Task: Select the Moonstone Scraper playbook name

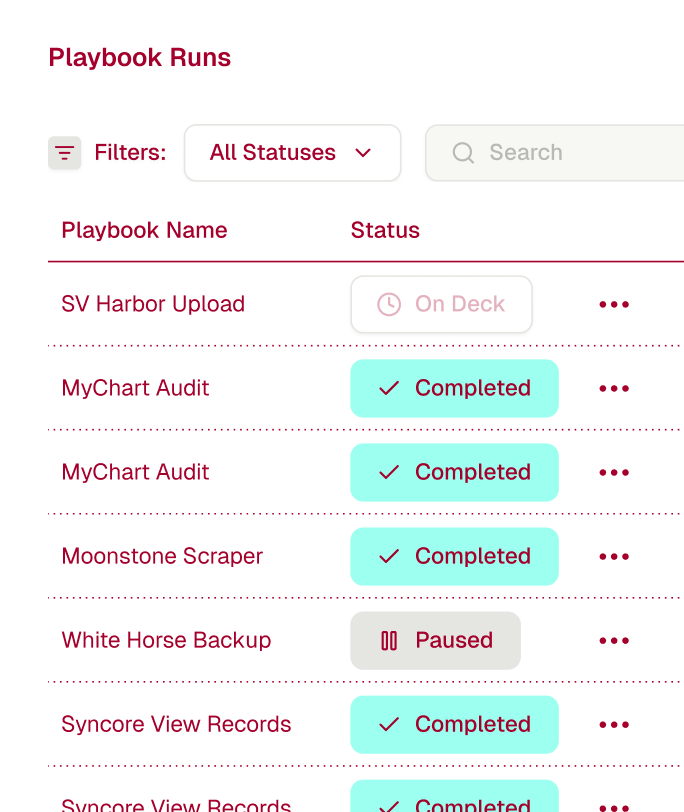Action: pyautogui.click(x=162, y=556)
